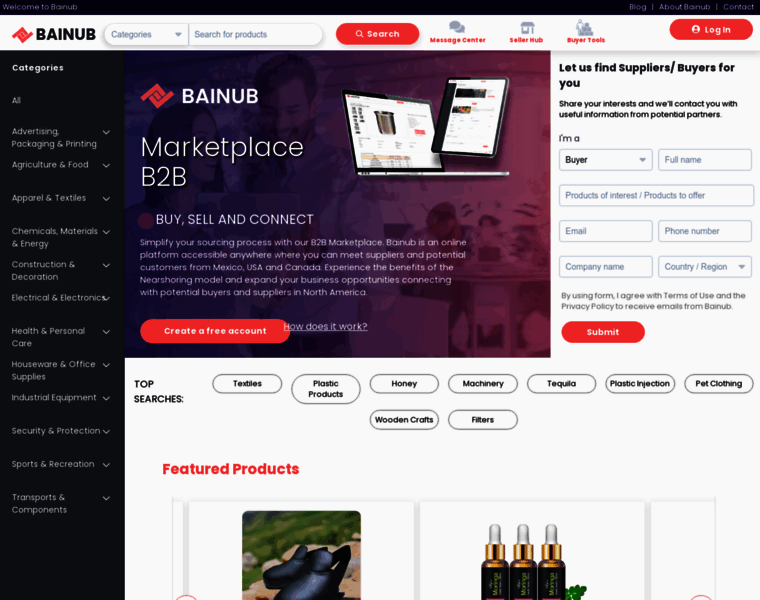The width and height of the screenshot is (760, 600).
Task: Click the Bainub logo in header
Action: pos(53,34)
